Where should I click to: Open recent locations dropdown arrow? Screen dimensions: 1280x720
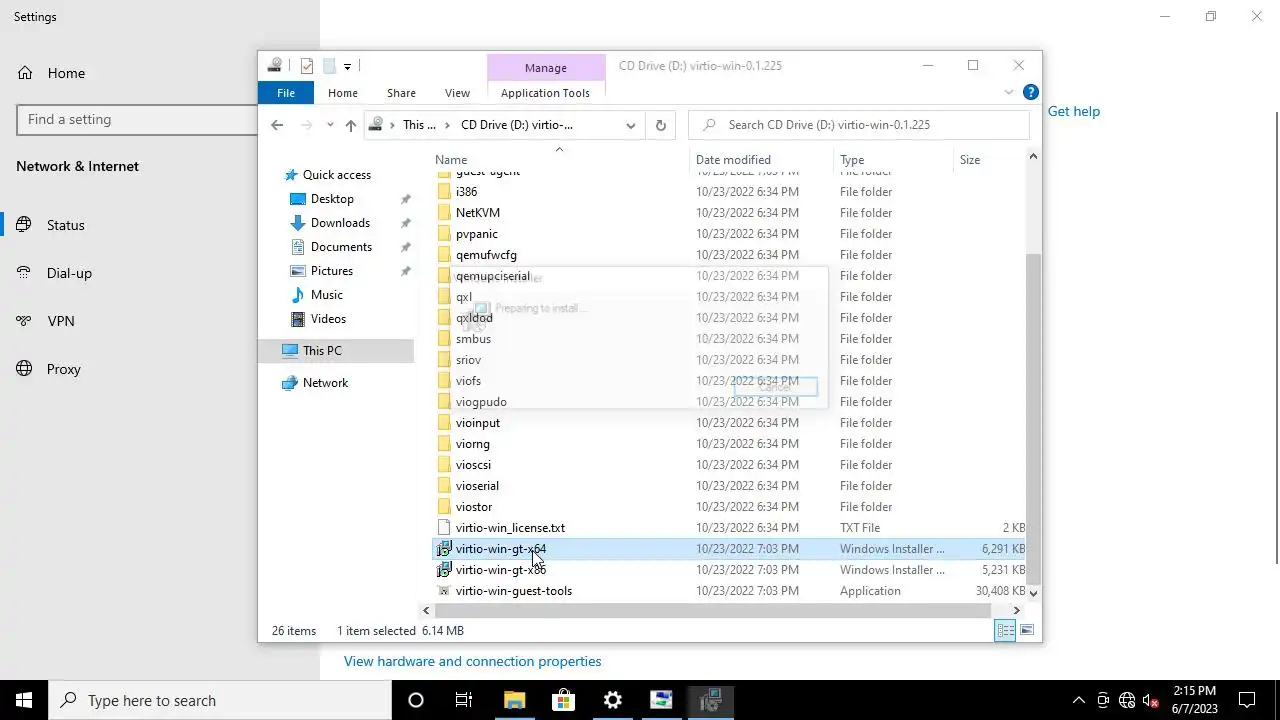[x=330, y=125]
